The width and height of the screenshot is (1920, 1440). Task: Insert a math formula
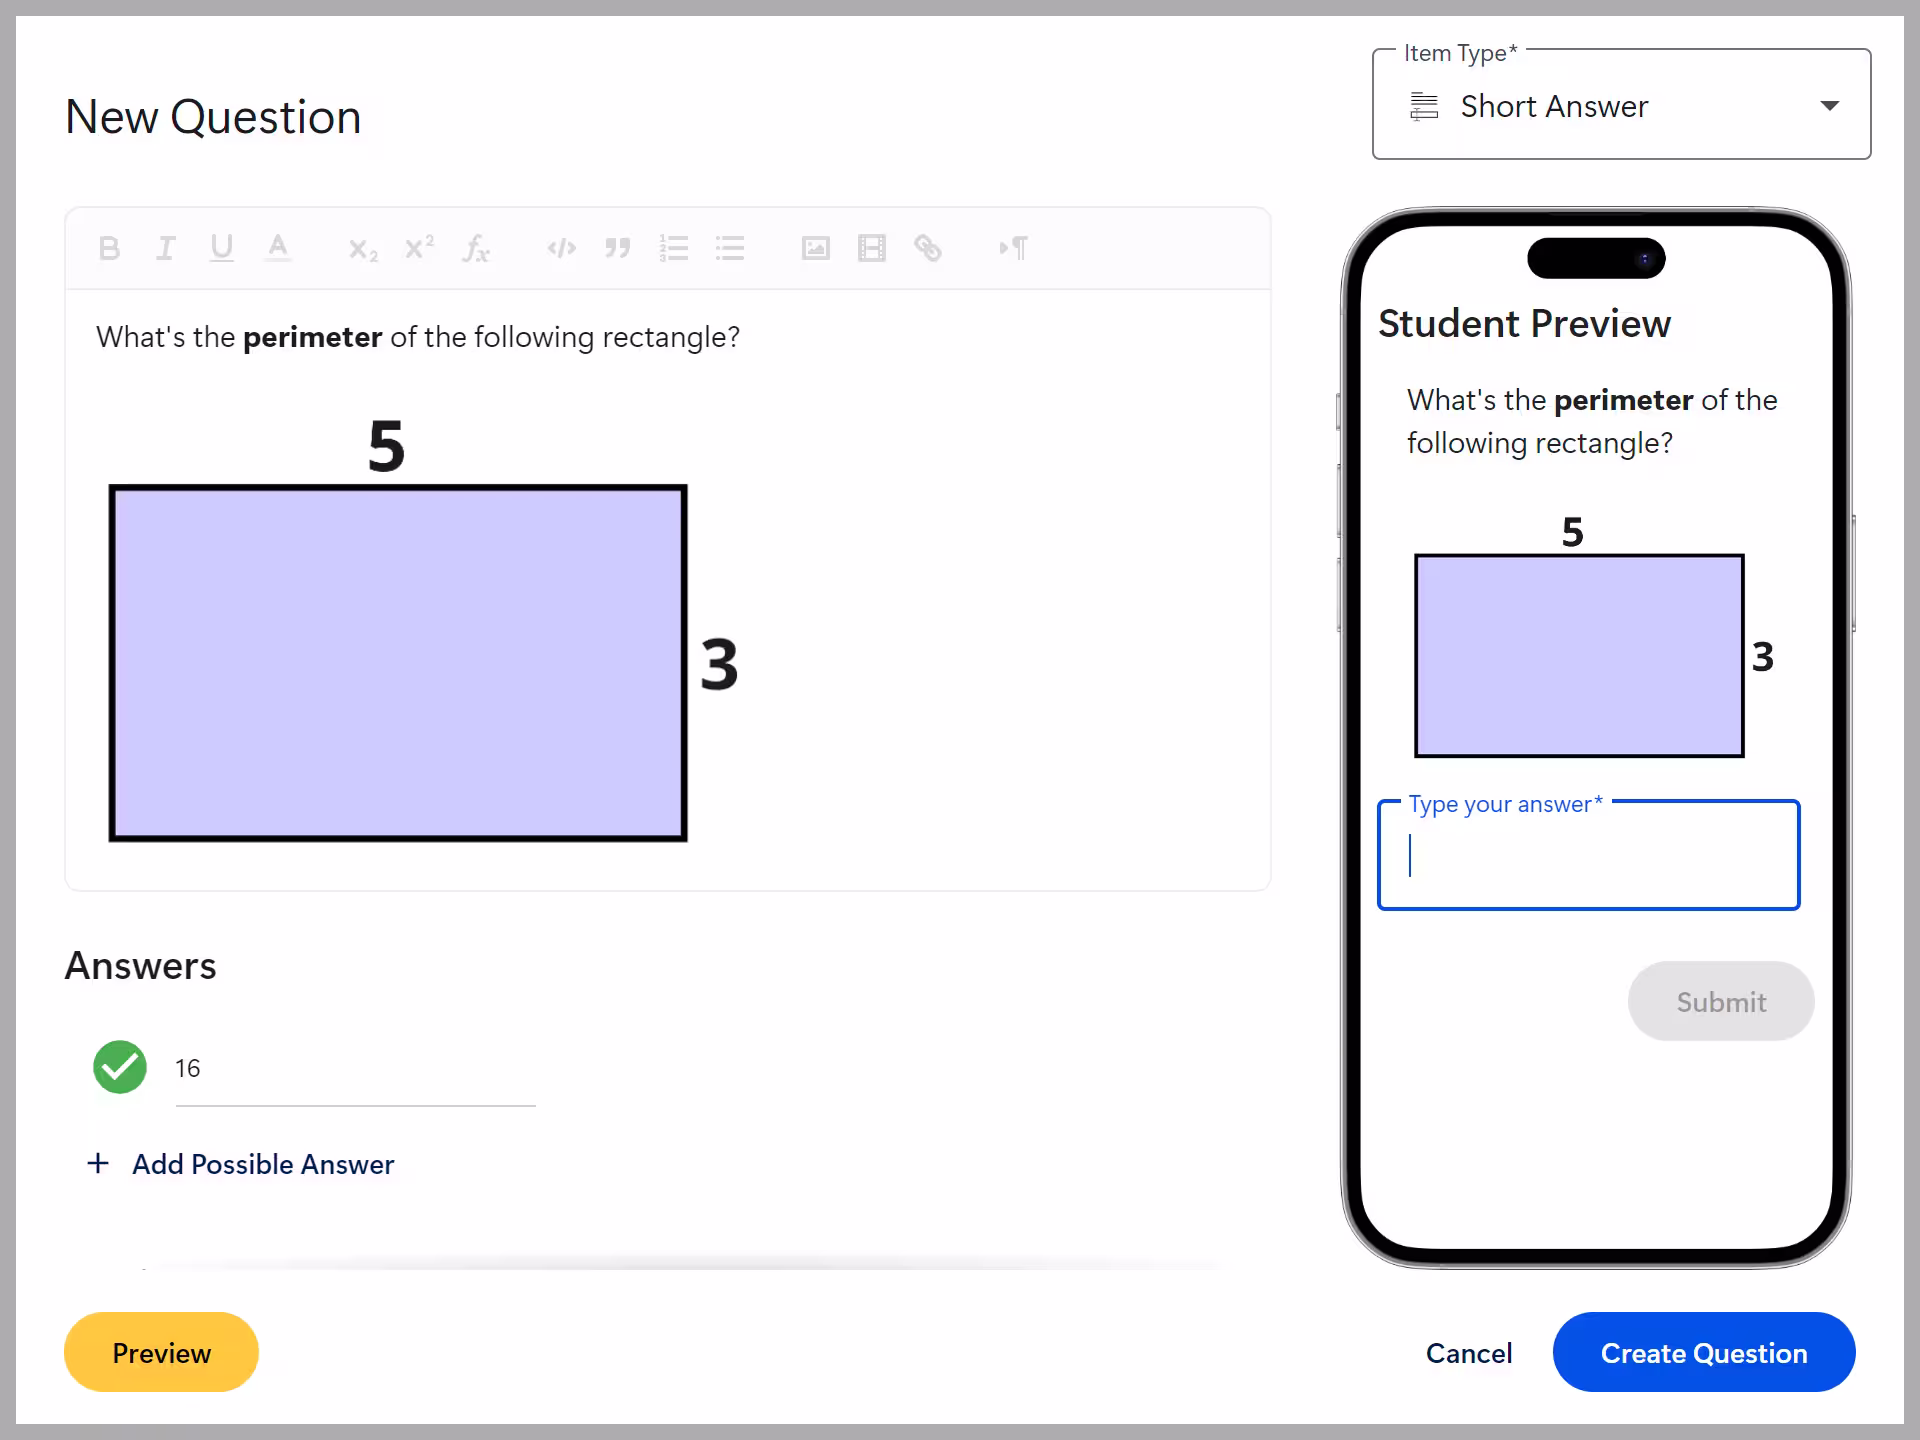tap(477, 248)
